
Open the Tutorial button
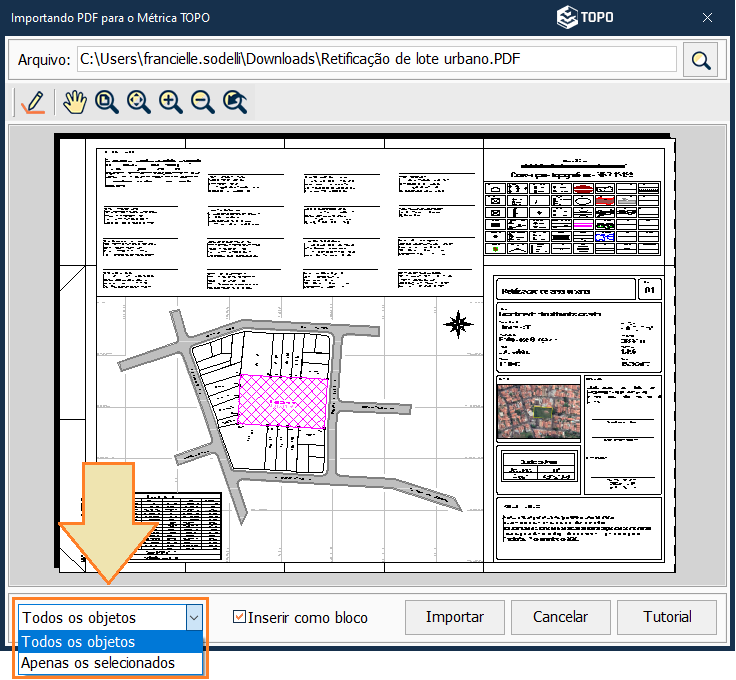(667, 617)
